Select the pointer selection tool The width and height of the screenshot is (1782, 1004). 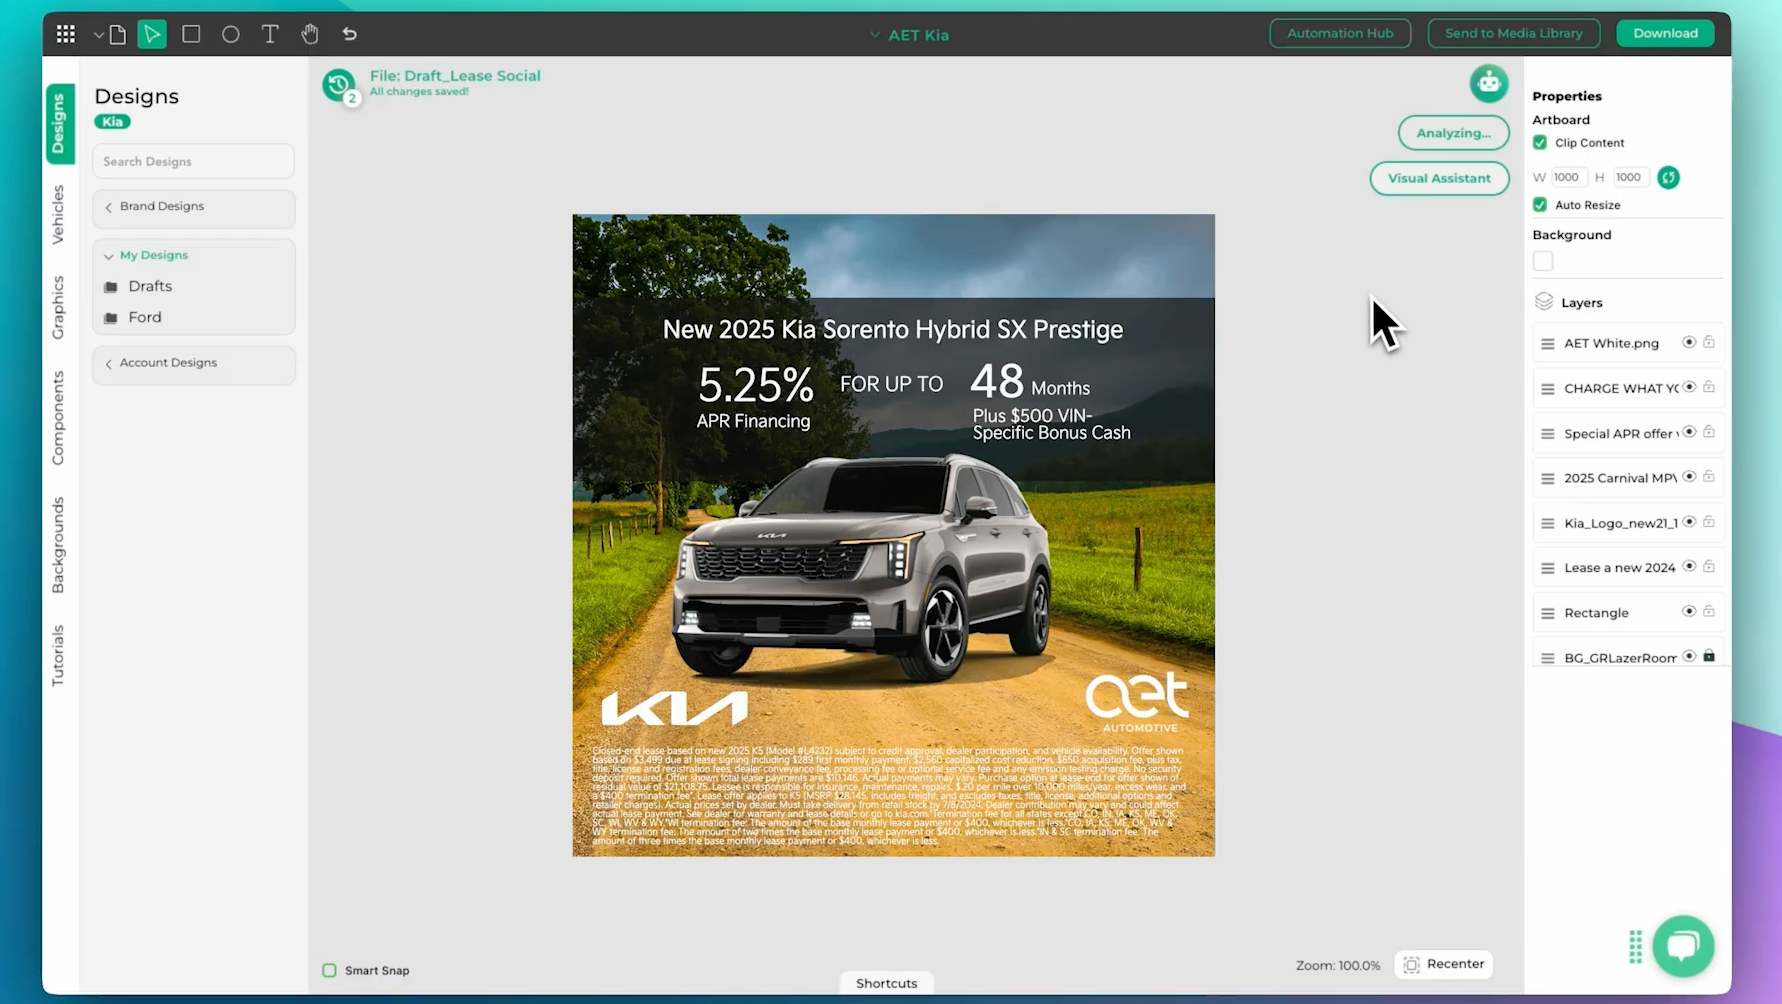point(152,34)
